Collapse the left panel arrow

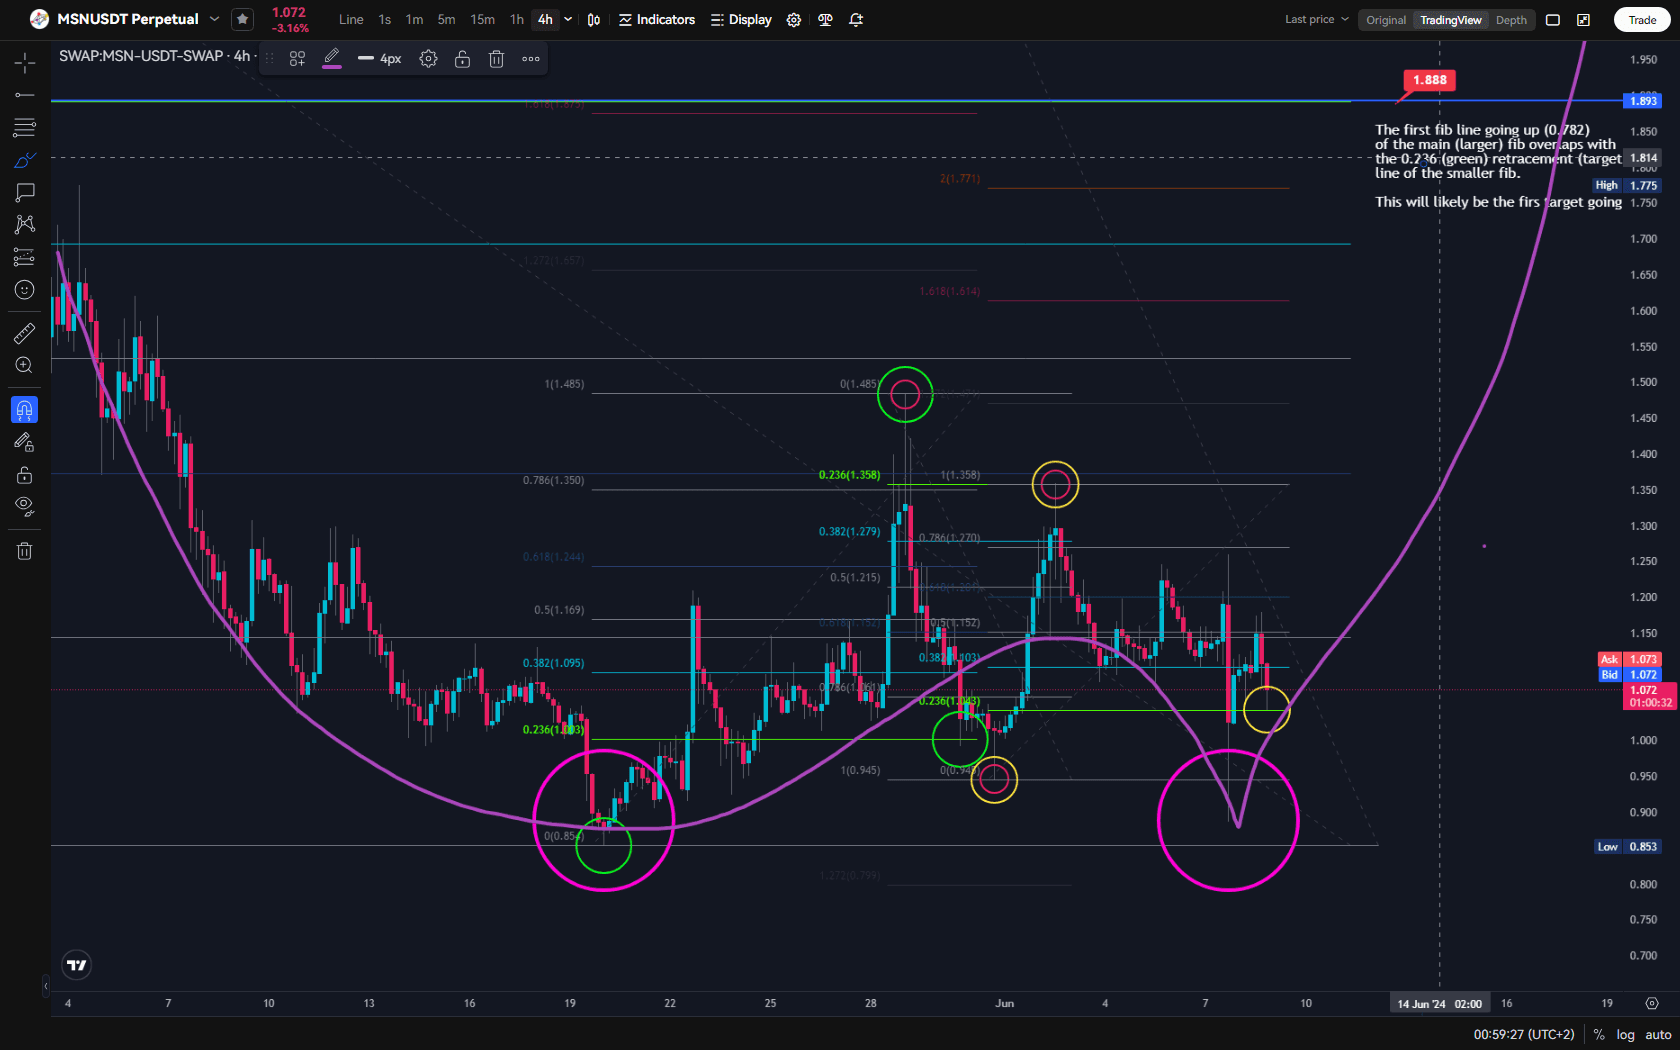pos(45,987)
